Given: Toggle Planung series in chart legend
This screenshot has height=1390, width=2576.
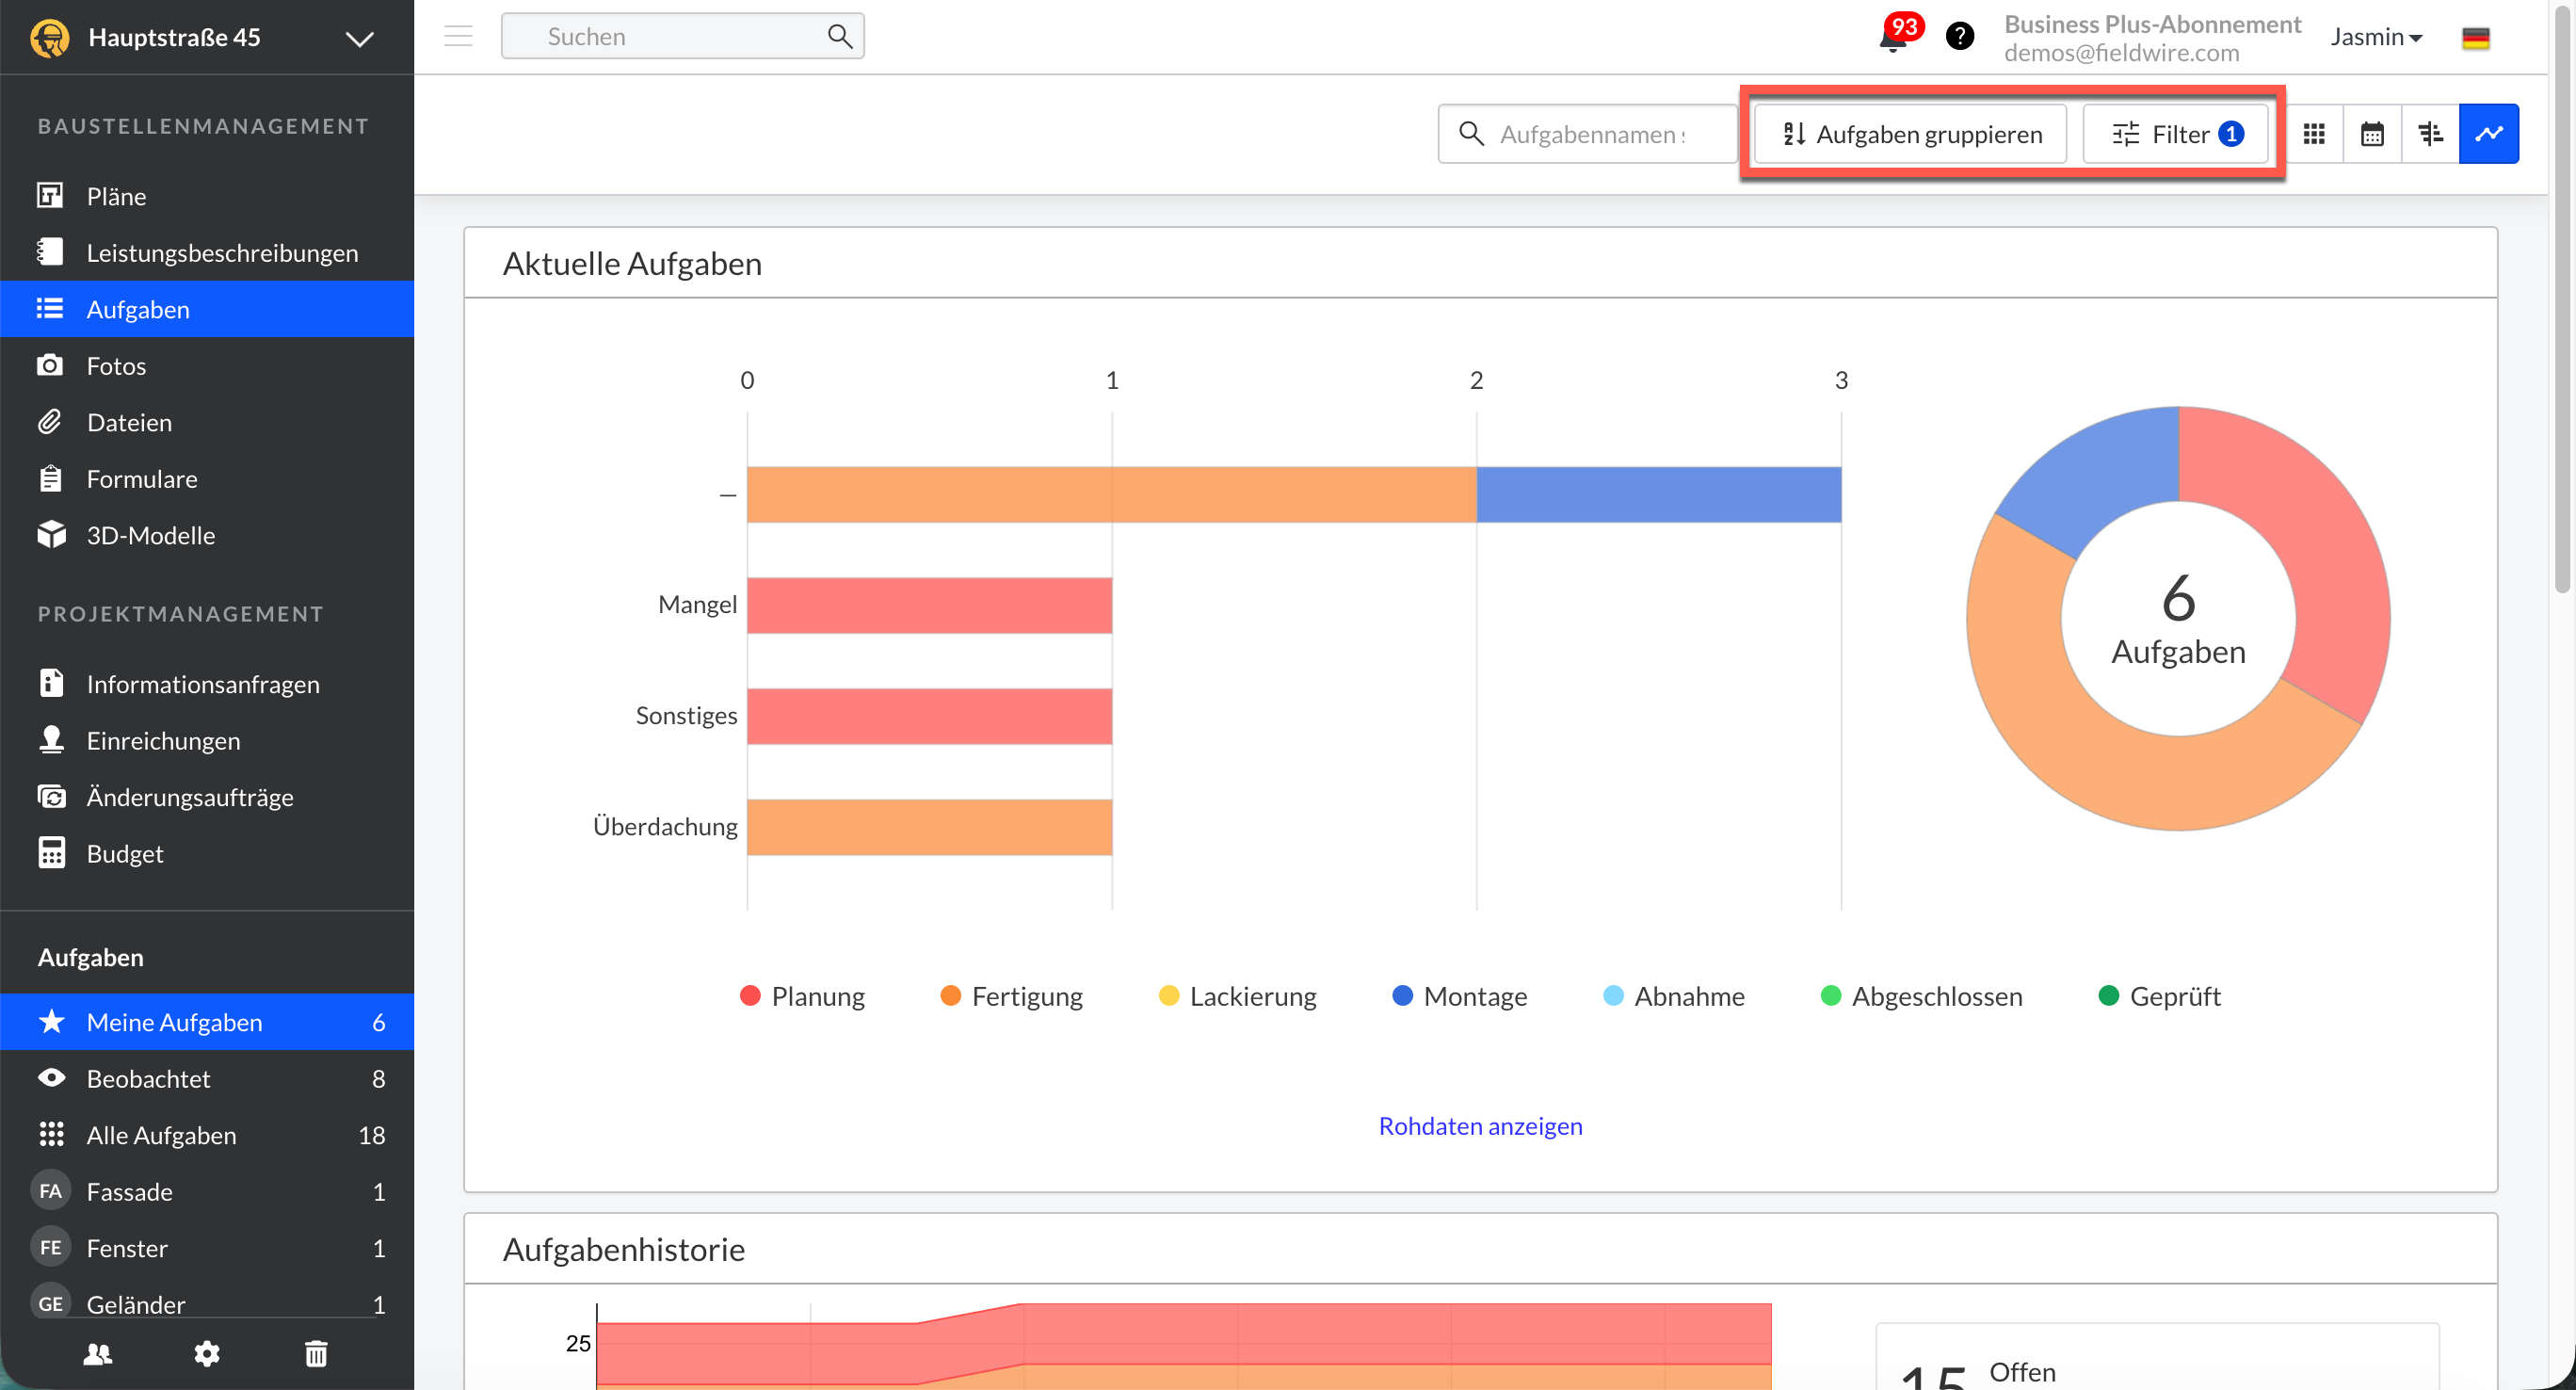Looking at the screenshot, I should [803, 996].
